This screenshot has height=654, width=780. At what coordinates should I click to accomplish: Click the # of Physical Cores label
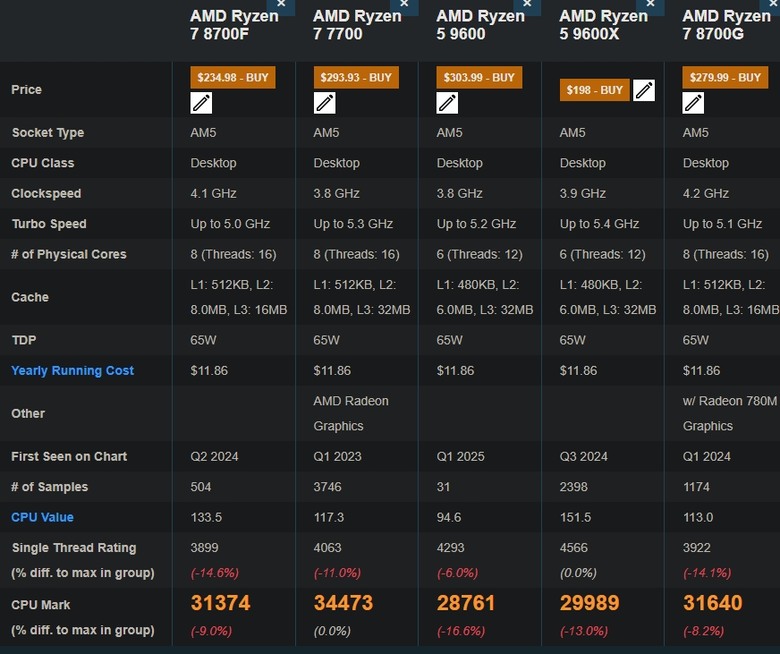tap(69, 254)
